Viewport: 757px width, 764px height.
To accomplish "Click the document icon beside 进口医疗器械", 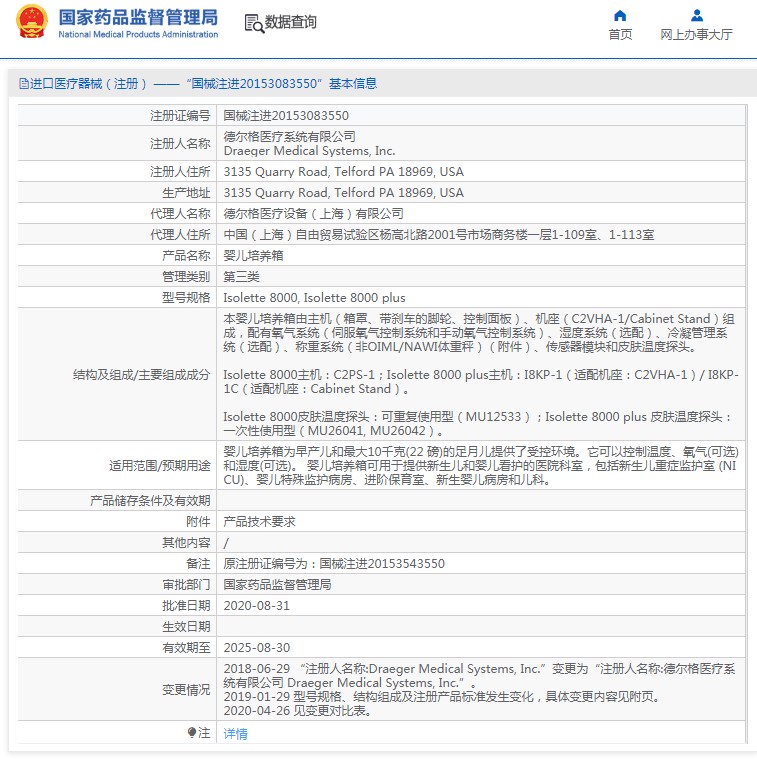I will pyautogui.click(x=23, y=83).
